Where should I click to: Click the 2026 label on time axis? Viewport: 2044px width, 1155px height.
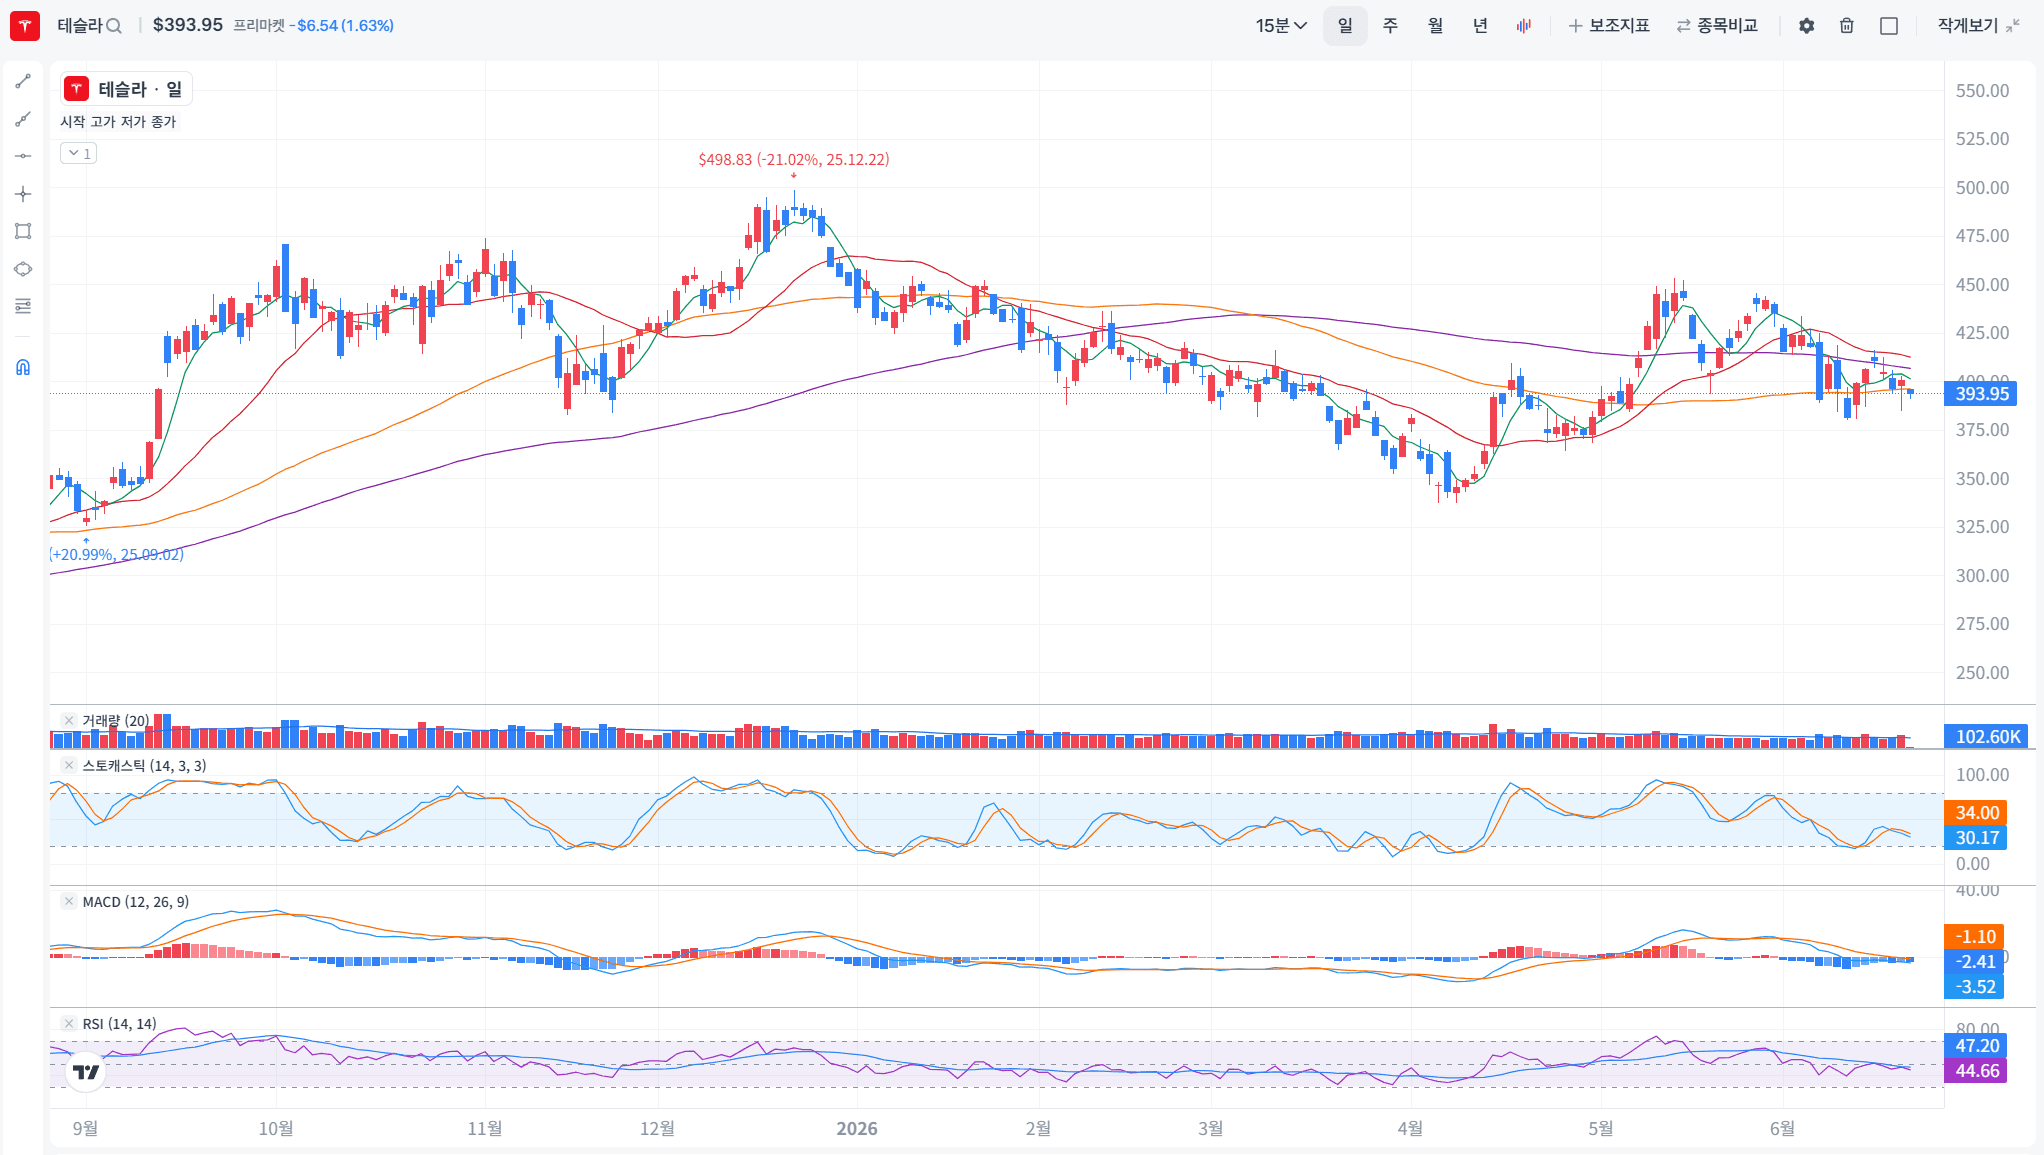pos(857,1128)
